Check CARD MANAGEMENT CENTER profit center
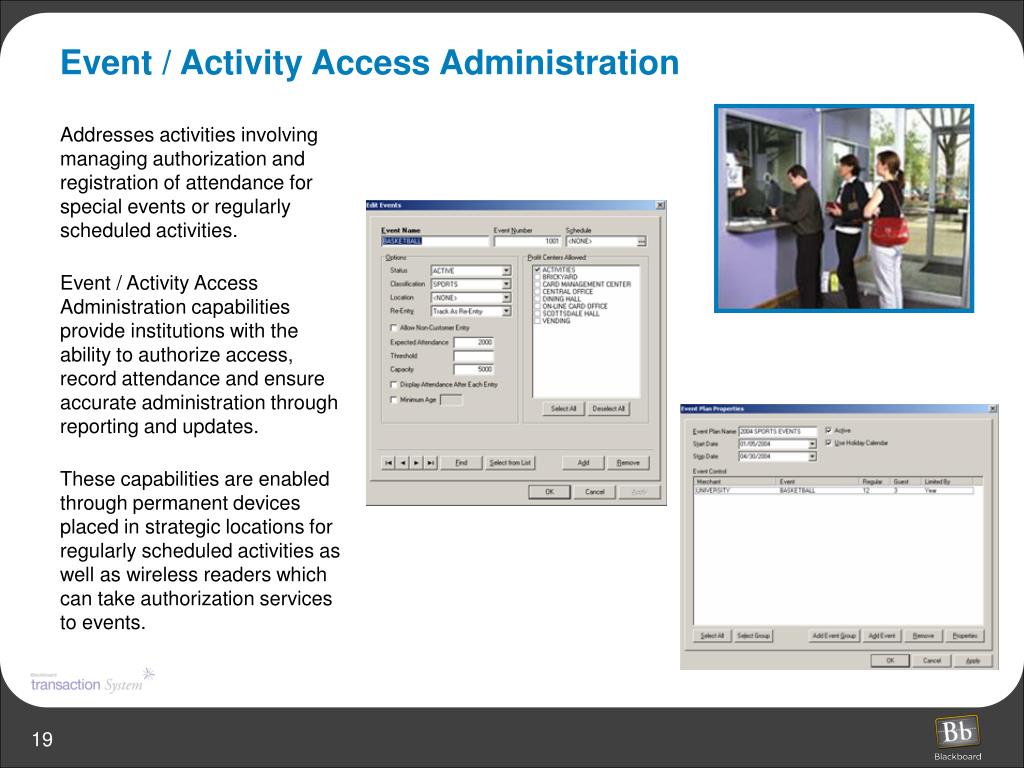The height and width of the screenshot is (768, 1024). [537, 284]
